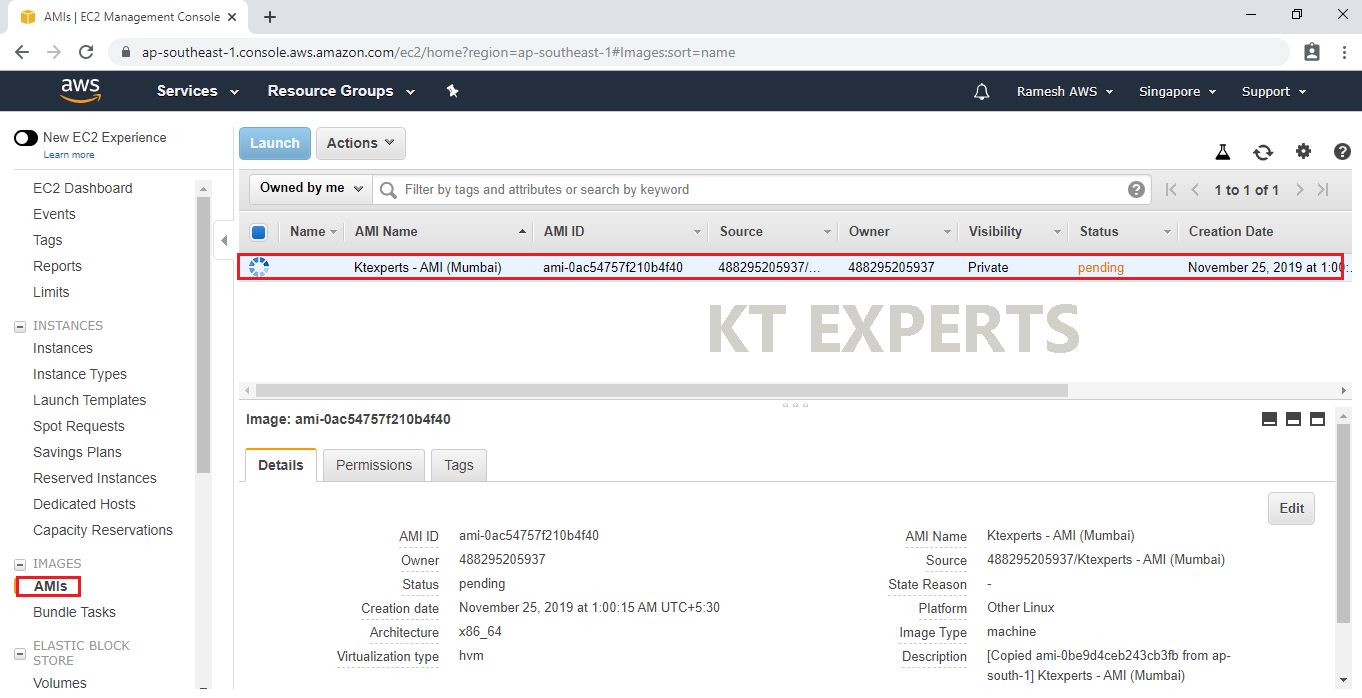Switch to the Permissions tab
Image resolution: width=1362 pixels, height=698 pixels.
coord(374,465)
